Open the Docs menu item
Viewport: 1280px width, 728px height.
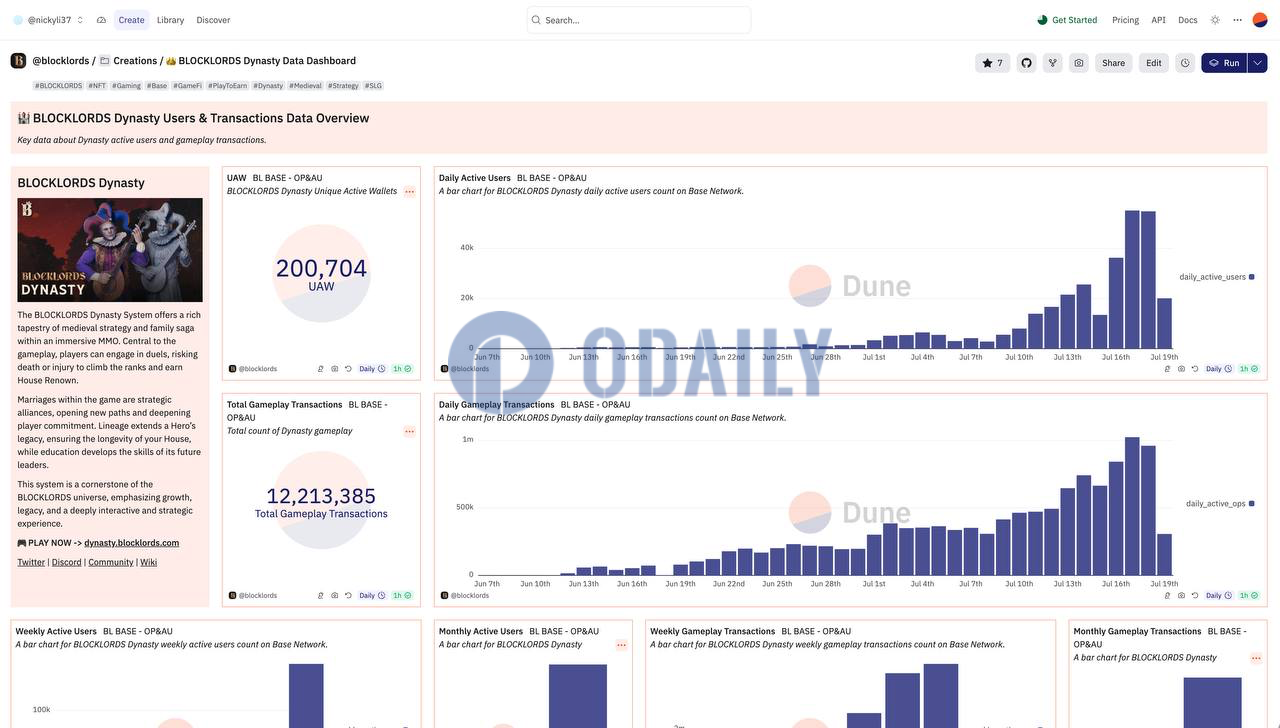(x=1188, y=20)
